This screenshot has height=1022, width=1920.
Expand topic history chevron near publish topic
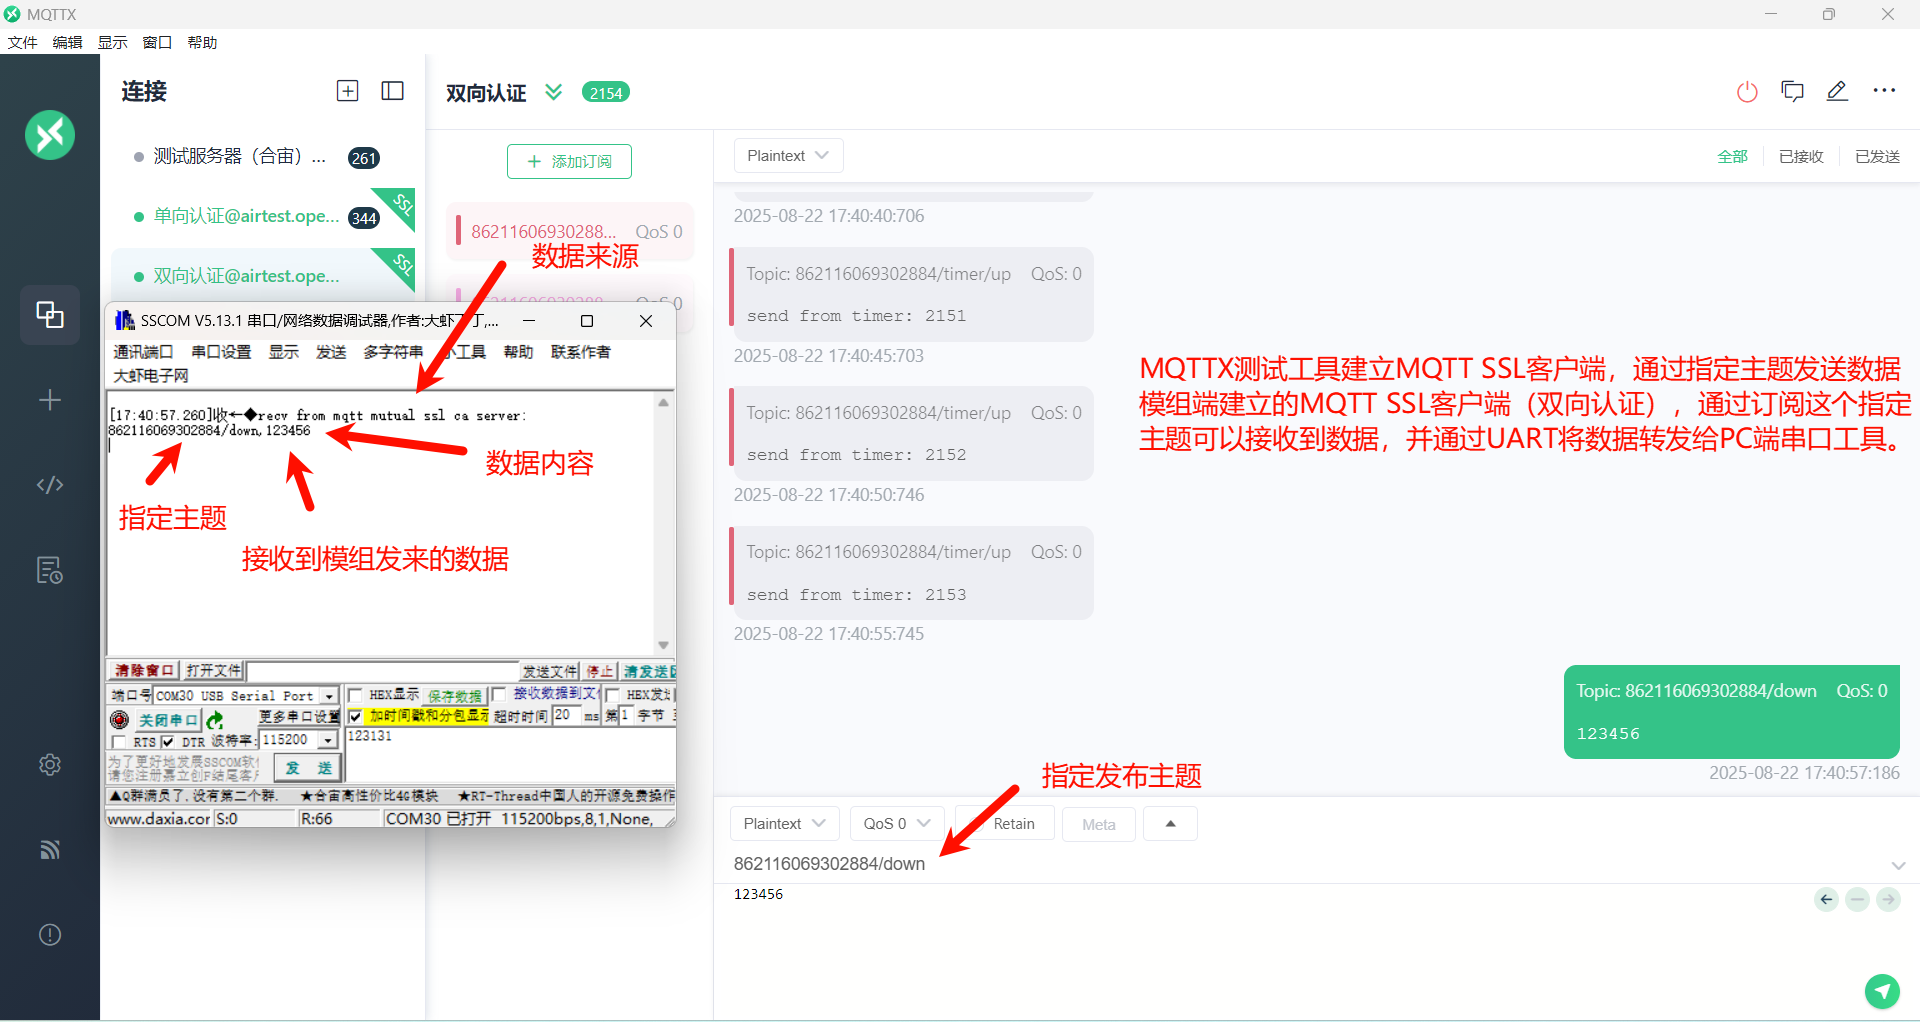(1898, 865)
